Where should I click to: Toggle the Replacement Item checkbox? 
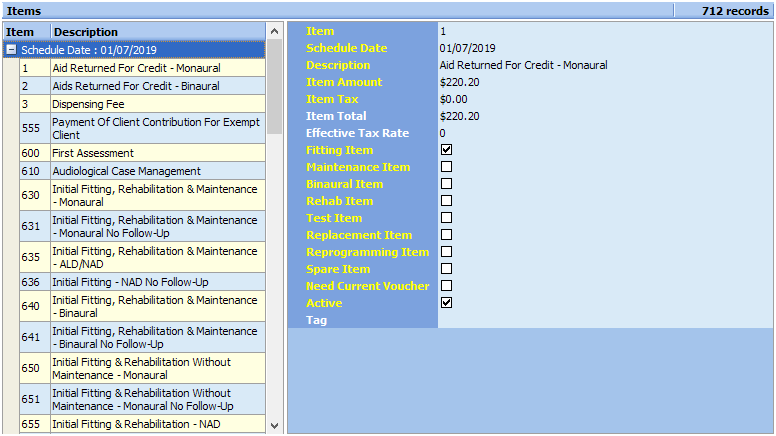tap(446, 235)
